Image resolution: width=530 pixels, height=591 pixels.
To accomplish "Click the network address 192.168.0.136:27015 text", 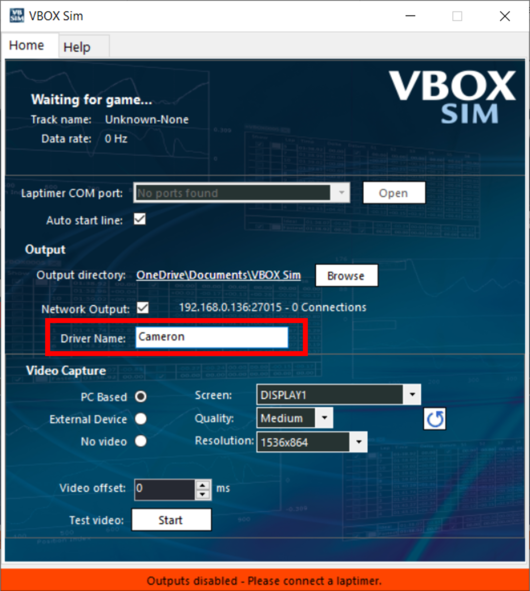I will (x=230, y=307).
